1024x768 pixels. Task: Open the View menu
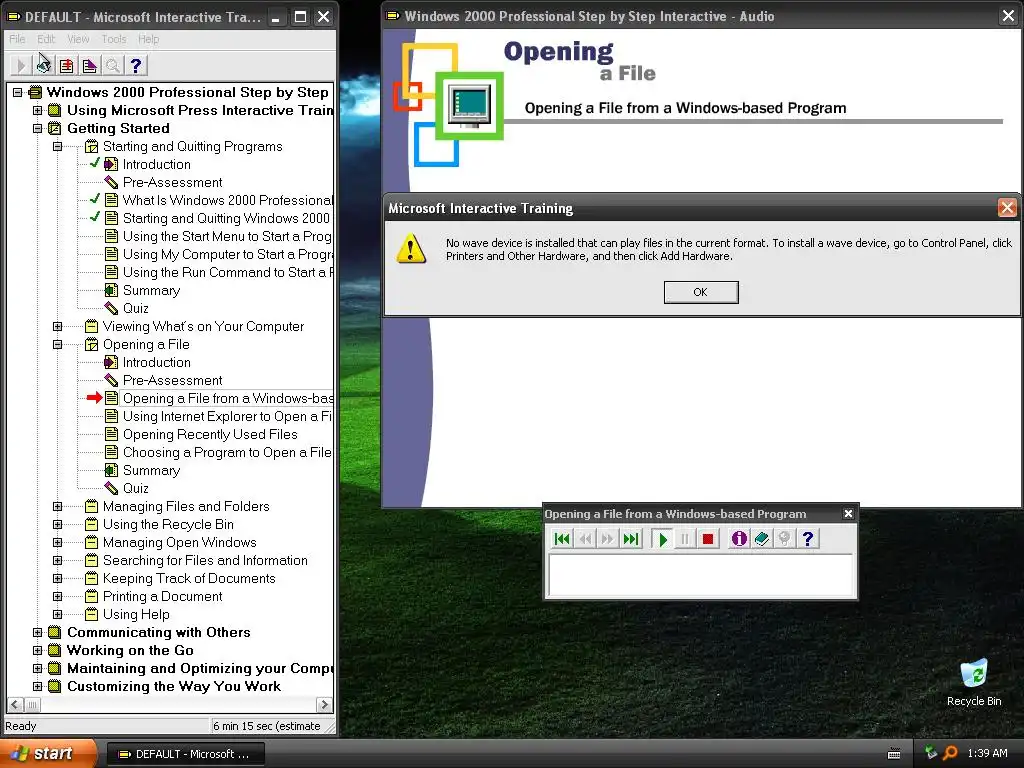[x=78, y=39]
